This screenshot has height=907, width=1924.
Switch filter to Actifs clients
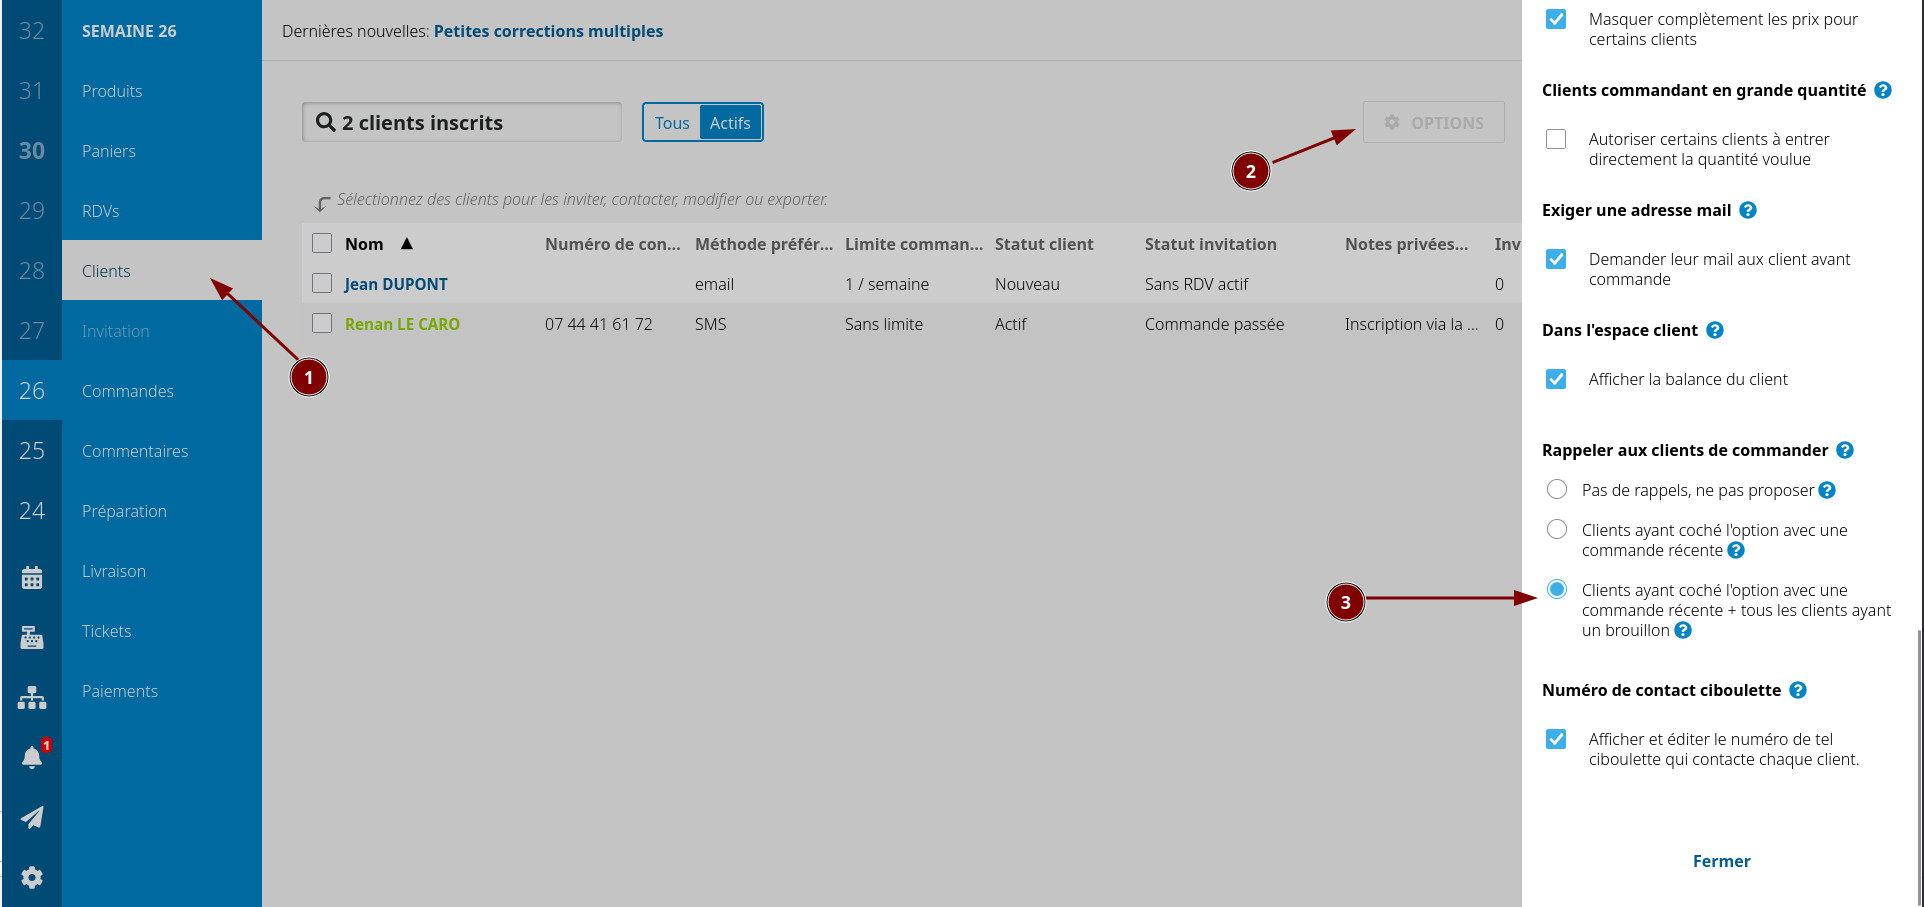pyautogui.click(x=730, y=123)
